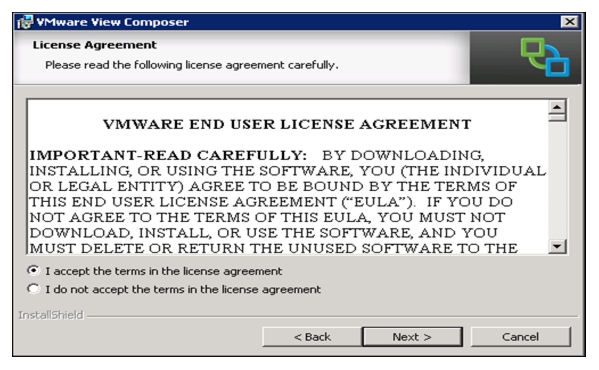The image size is (599, 370).
Task: Close the VMware View Composer dialog
Action: point(569,22)
